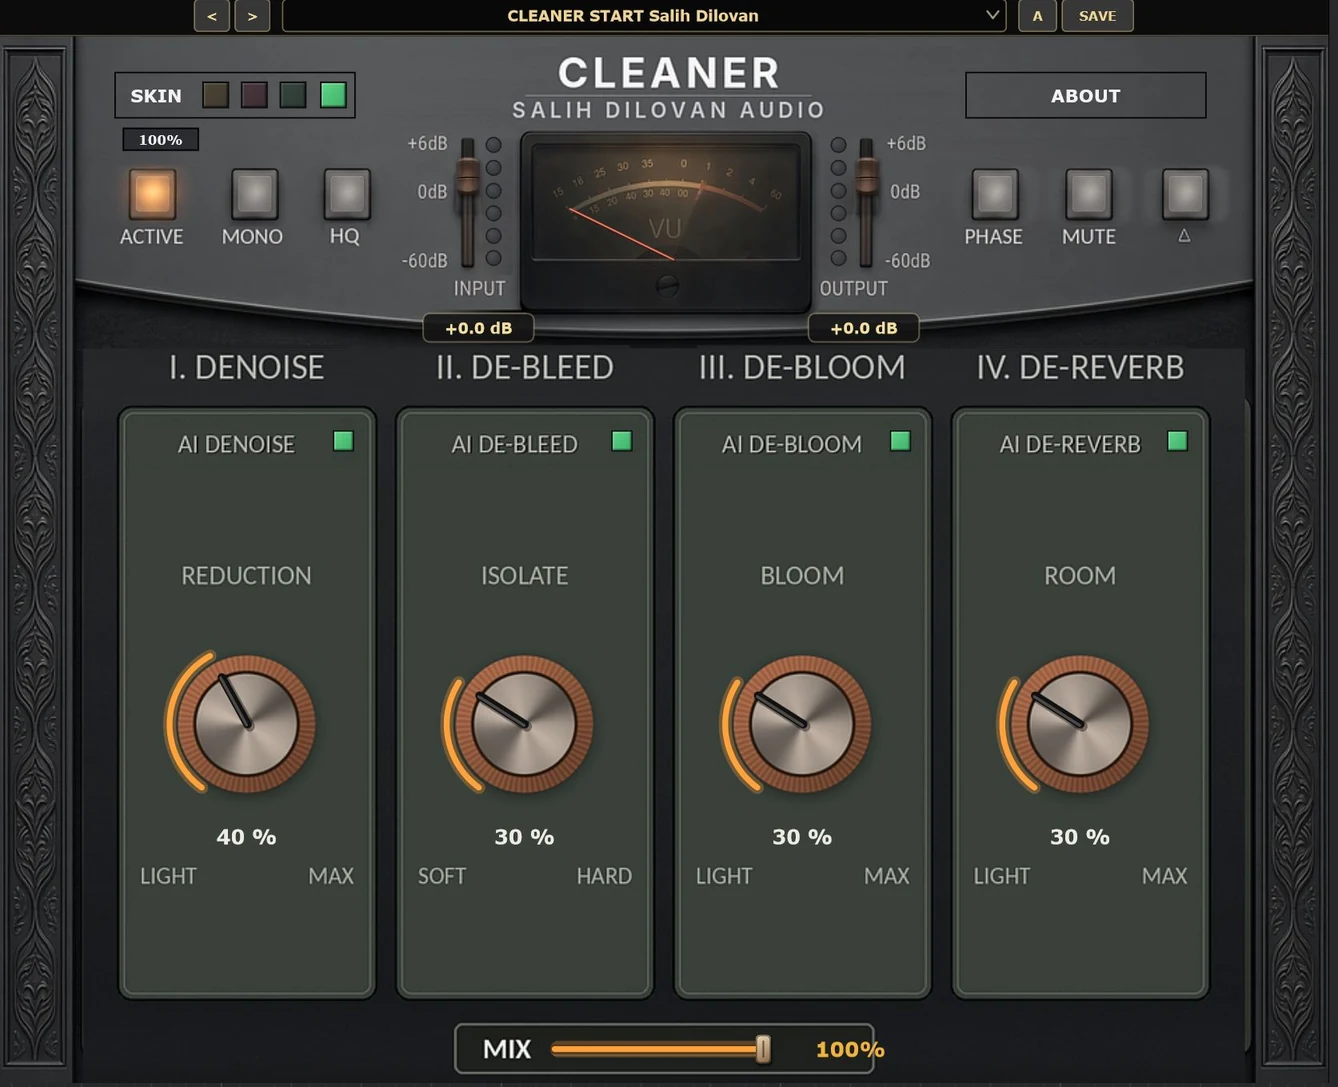Click the A compare button
The width and height of the screenshot is (1338, 1087).
point(1037,16)
